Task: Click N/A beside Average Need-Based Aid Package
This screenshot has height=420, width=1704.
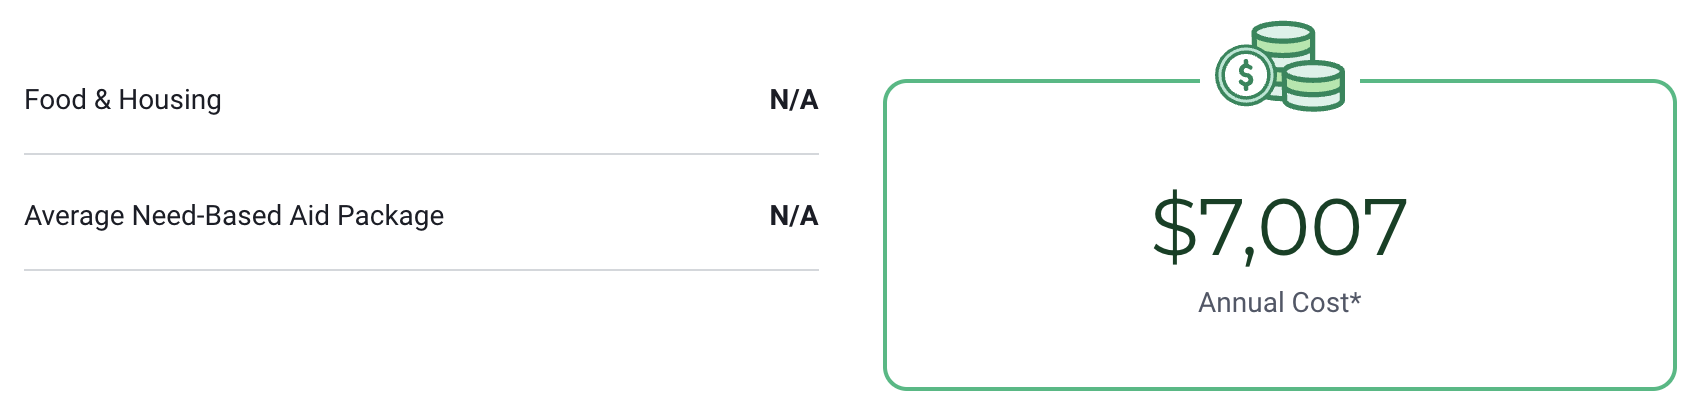Action: [794, 216]
